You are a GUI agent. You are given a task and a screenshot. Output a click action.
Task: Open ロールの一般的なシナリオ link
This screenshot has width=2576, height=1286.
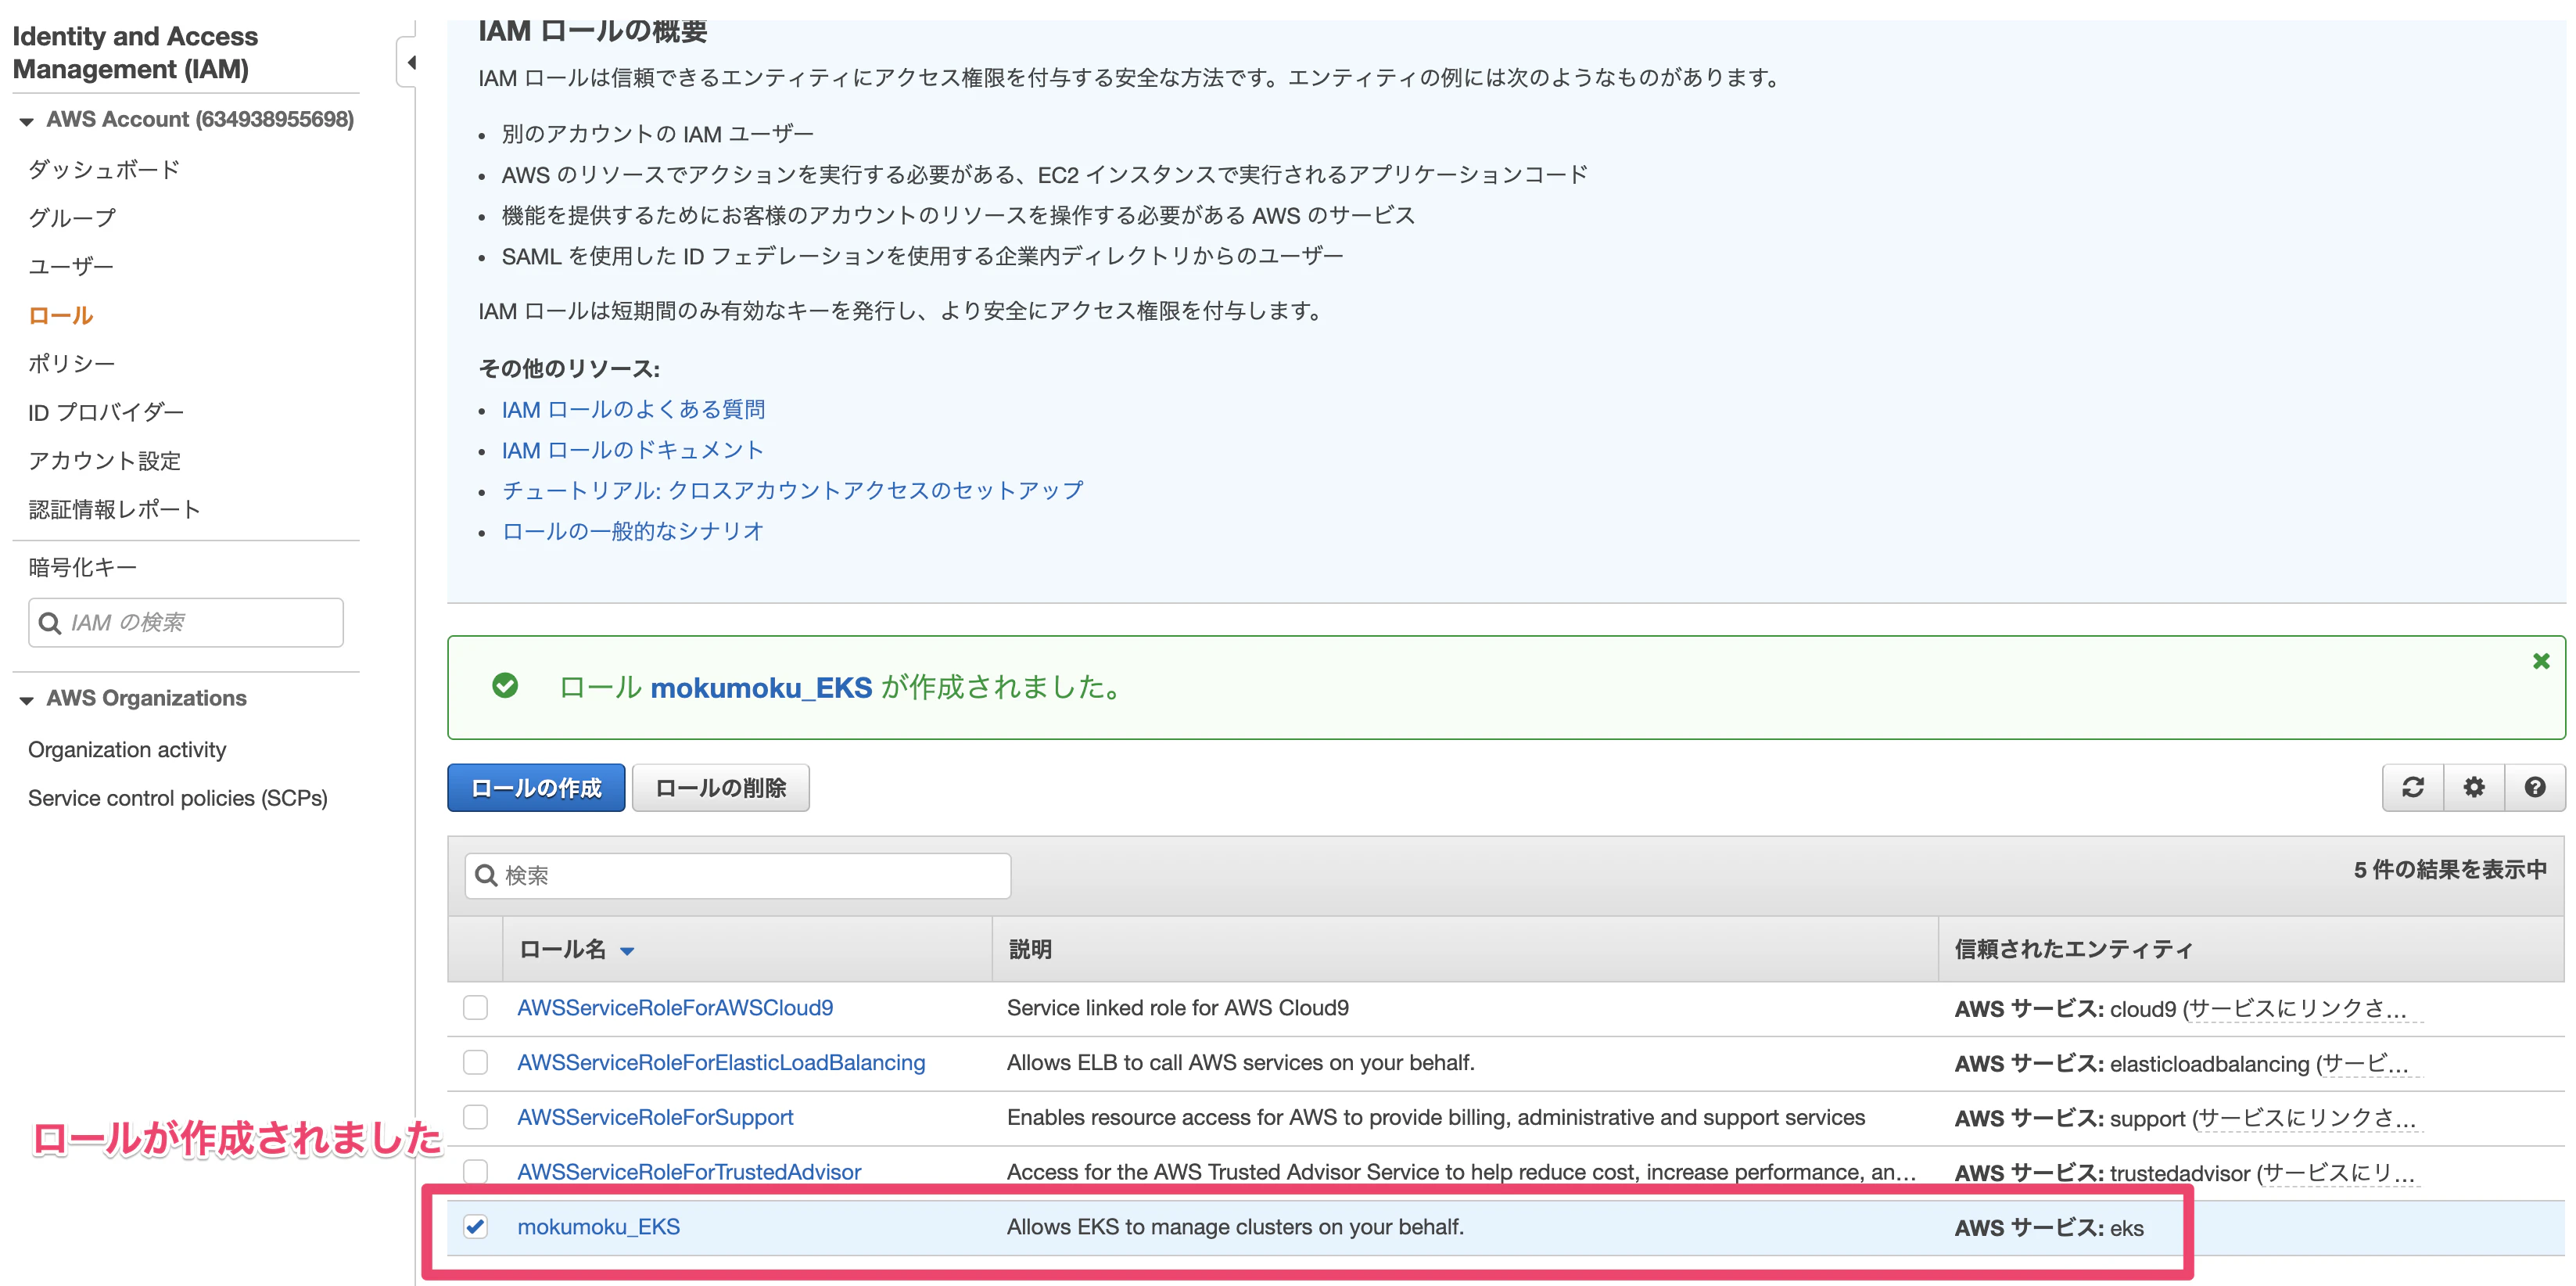click(x=632, y=531)
